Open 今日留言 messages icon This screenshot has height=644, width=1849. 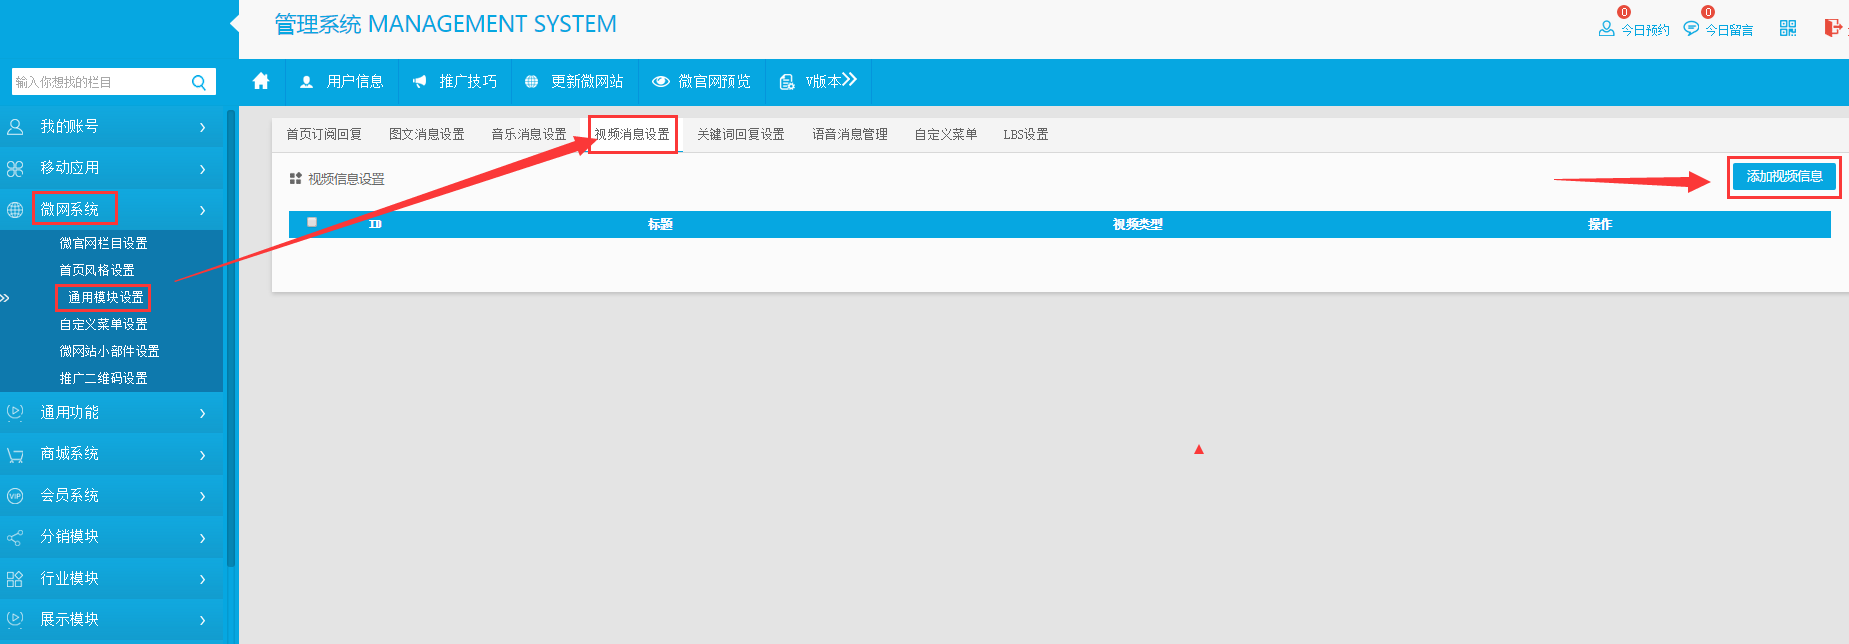point(1691,29)
